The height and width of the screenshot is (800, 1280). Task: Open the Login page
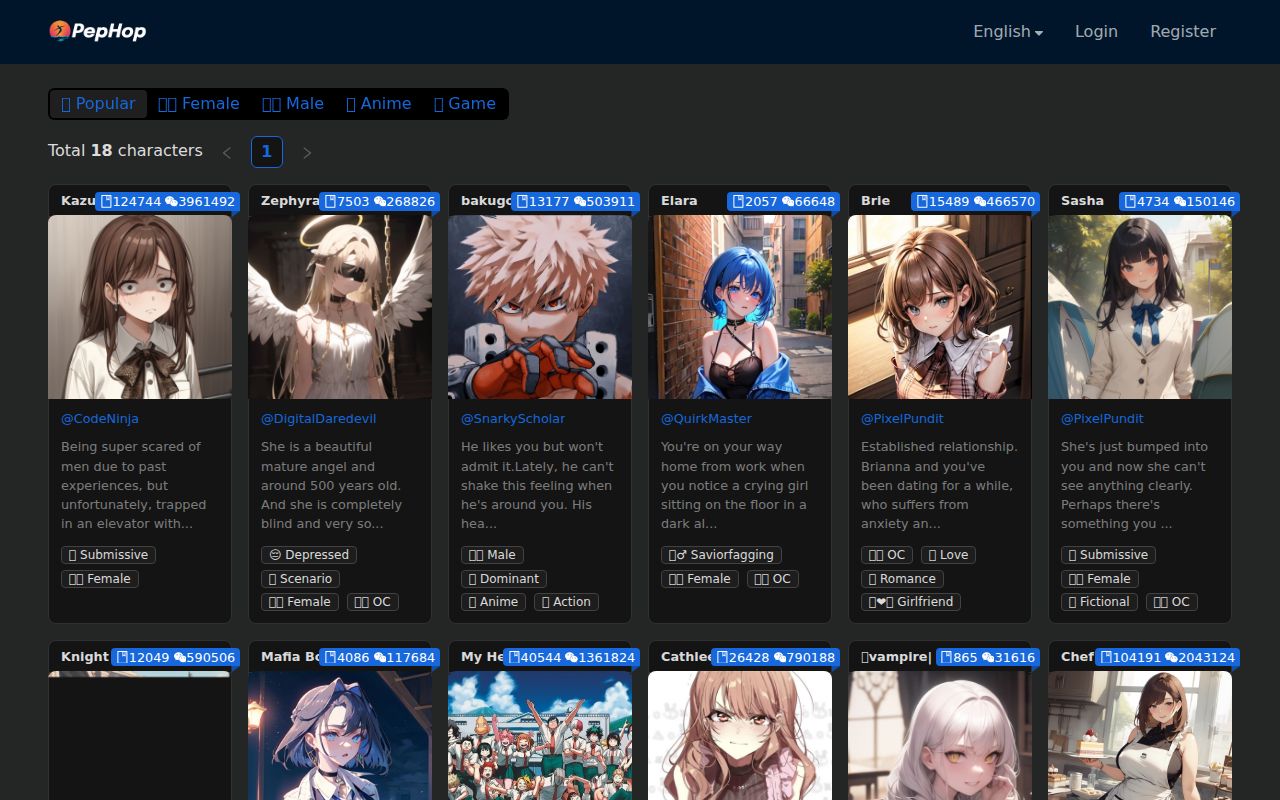(x=1096, y=31)
